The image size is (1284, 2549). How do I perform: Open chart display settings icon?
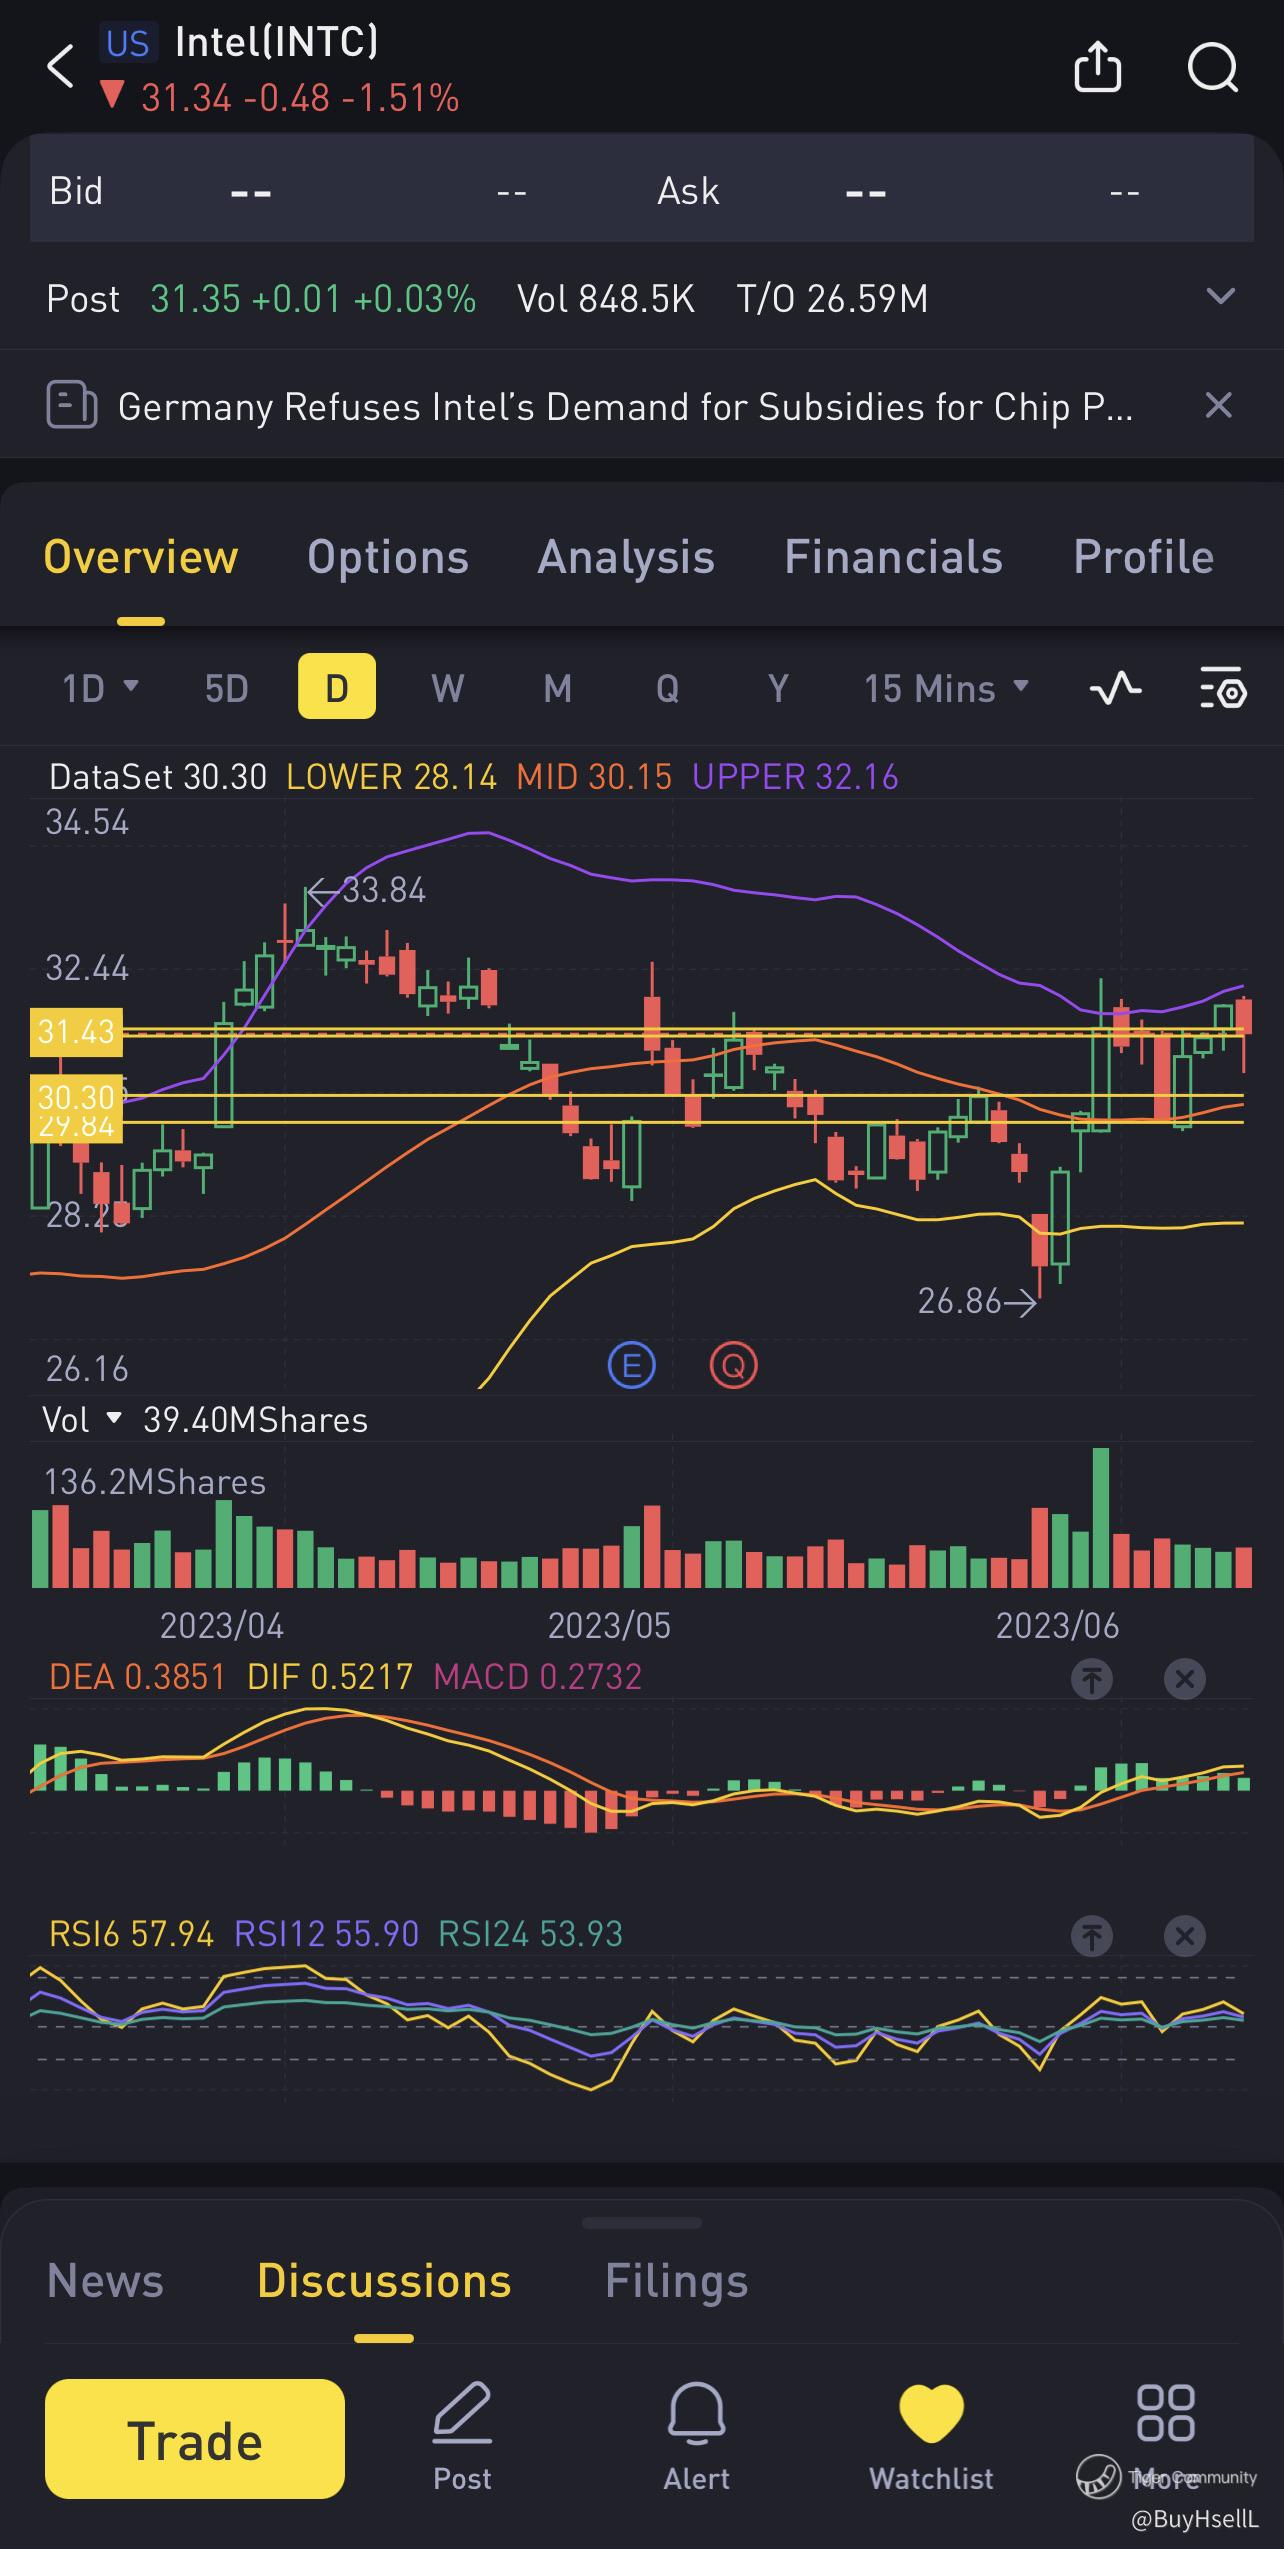tap(1222, 688)
